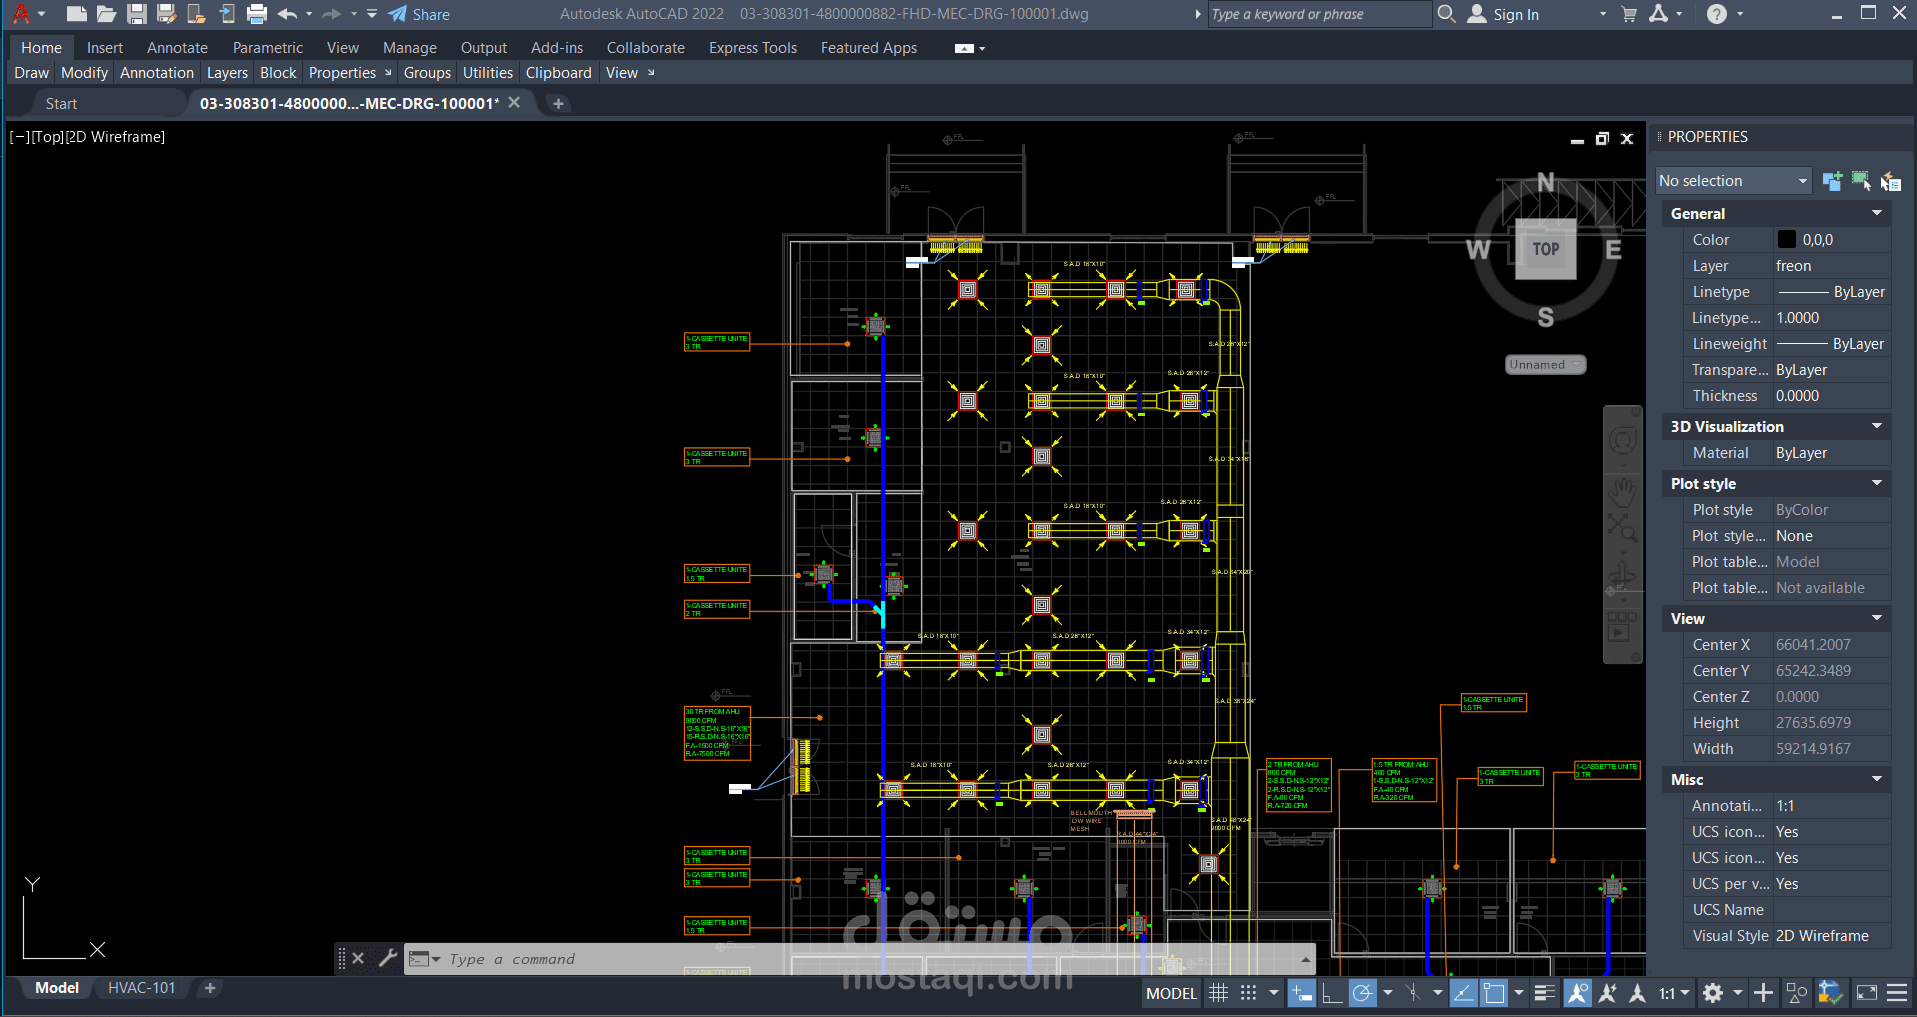Click the Save As icon
Screen dimensions: 1917x1017
coord(167,14)
